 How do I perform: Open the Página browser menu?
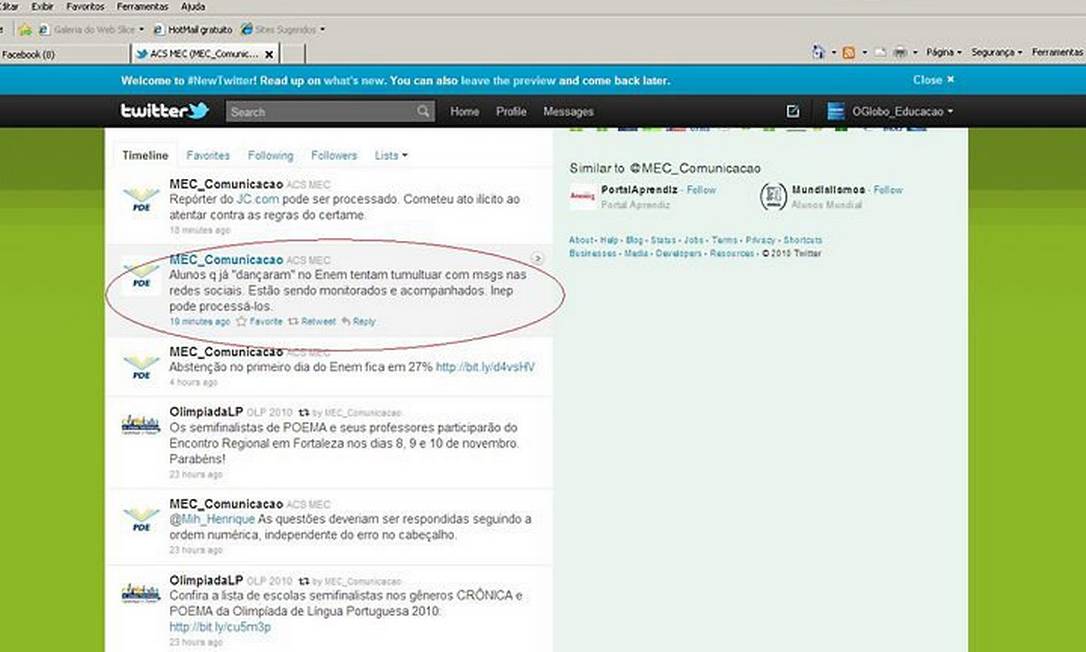click(x=943, y=52)
